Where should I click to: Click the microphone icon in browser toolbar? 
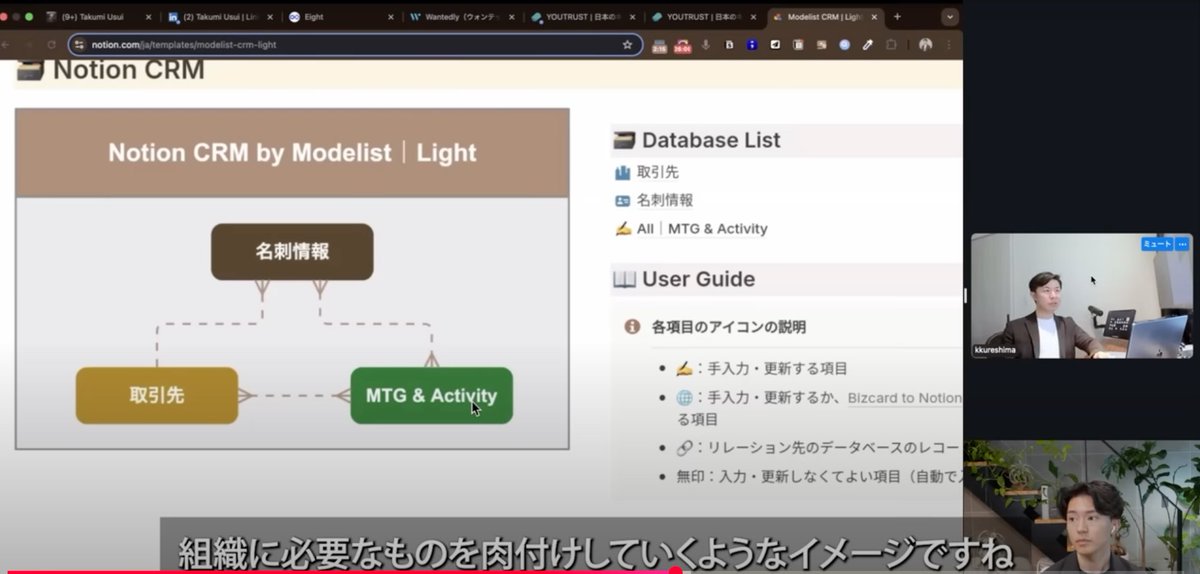(x=706, y=45)
